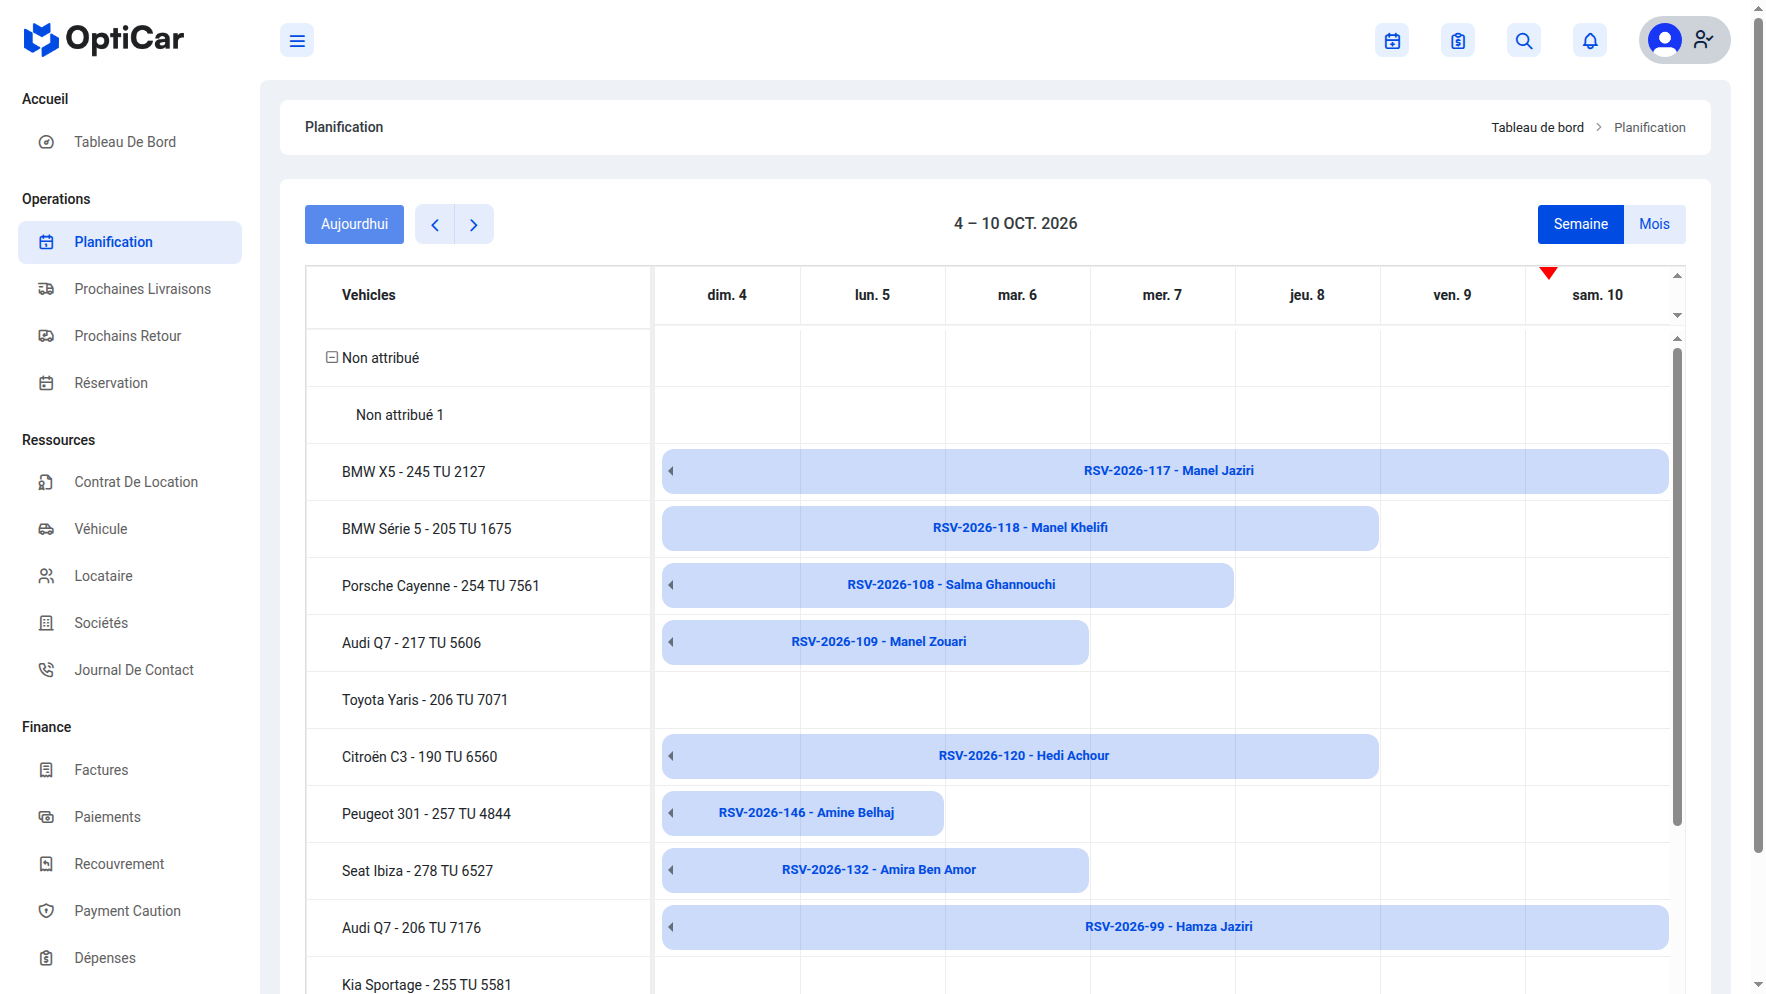The height and width of the screenshot is (994, 1766).
Task: Click the Dépenses icon
Action: 46,958
